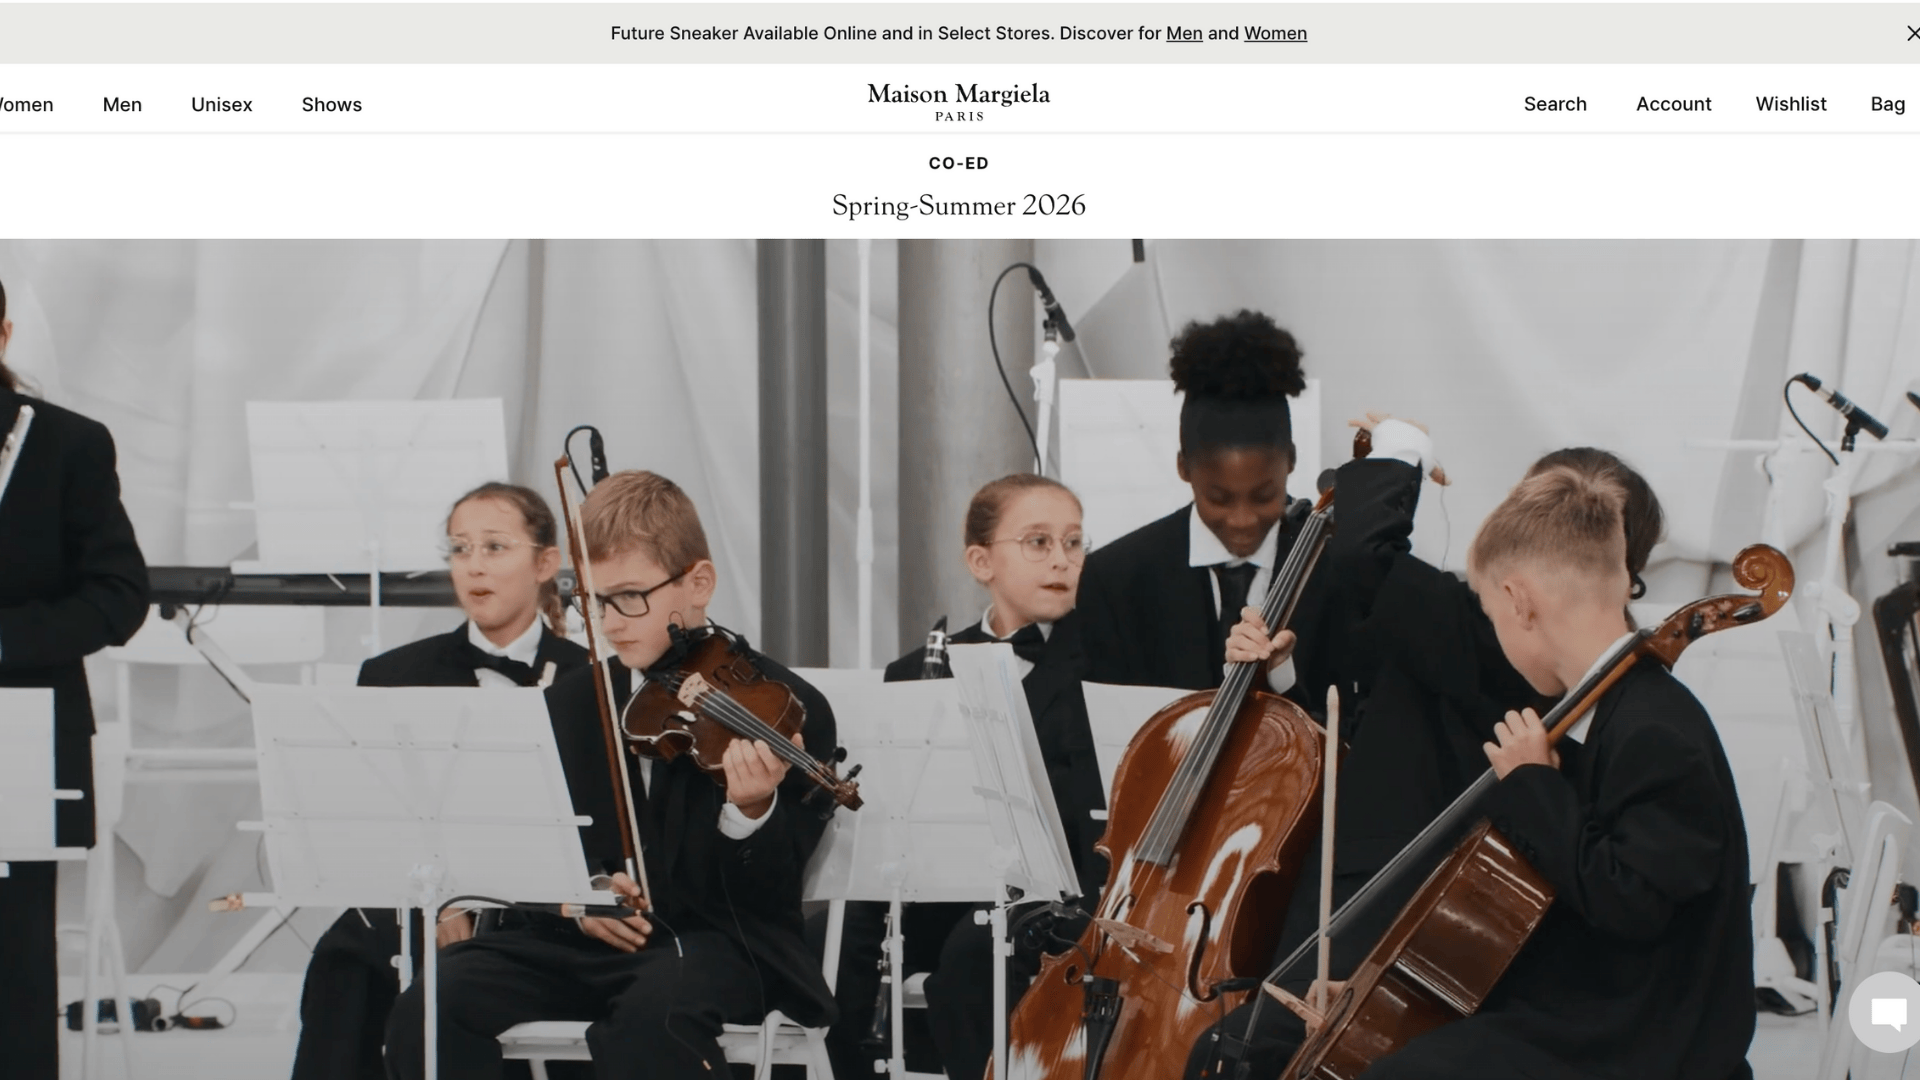Screen dimensions: 1920x1080
Task: Open the Unisex navigation menu
Action: (222, 104)
